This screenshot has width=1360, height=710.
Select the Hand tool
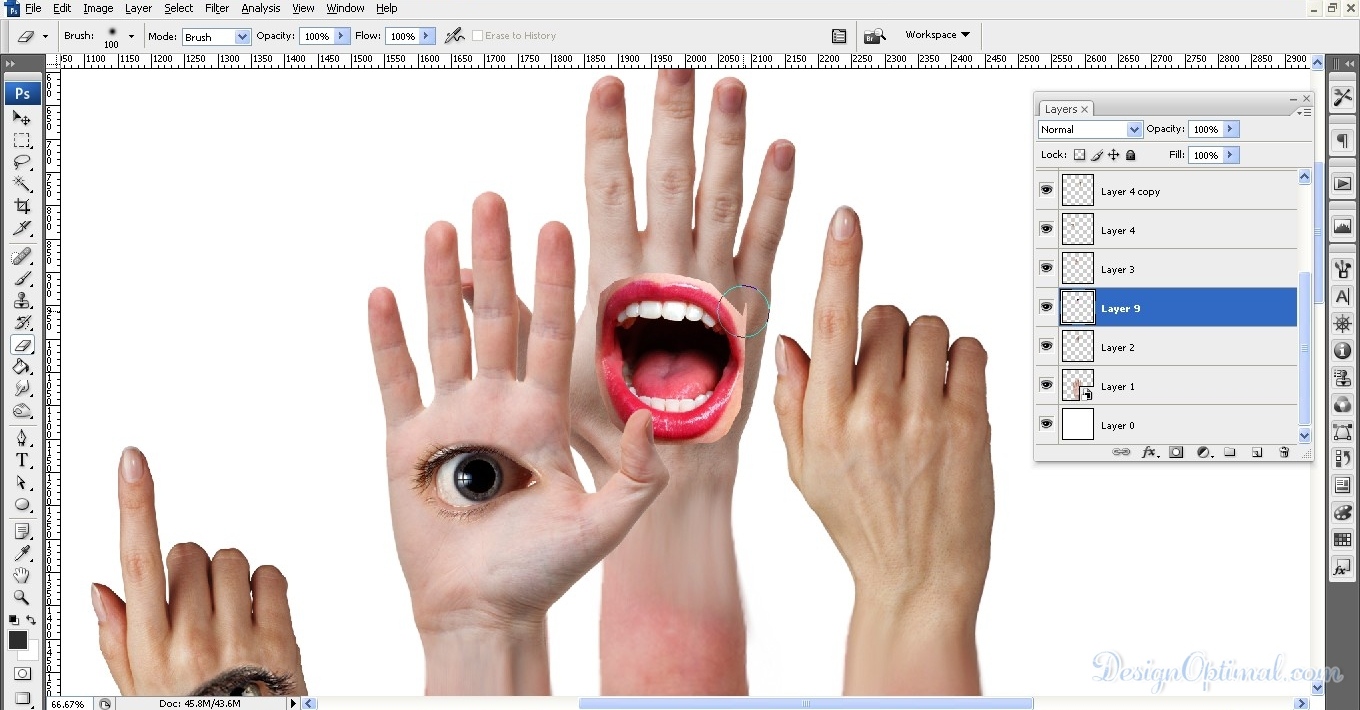click(x=22, y=576)
